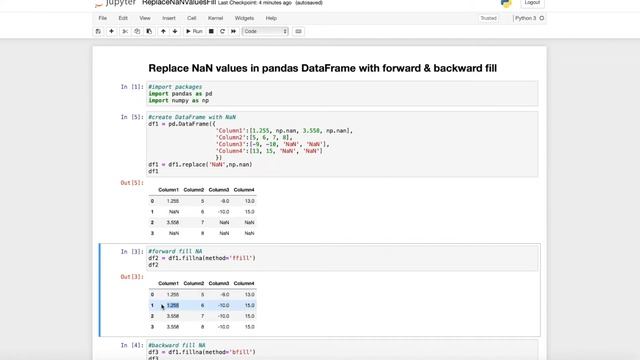
Task: Click the In [1] cell prompt
Action: point(132,87)
